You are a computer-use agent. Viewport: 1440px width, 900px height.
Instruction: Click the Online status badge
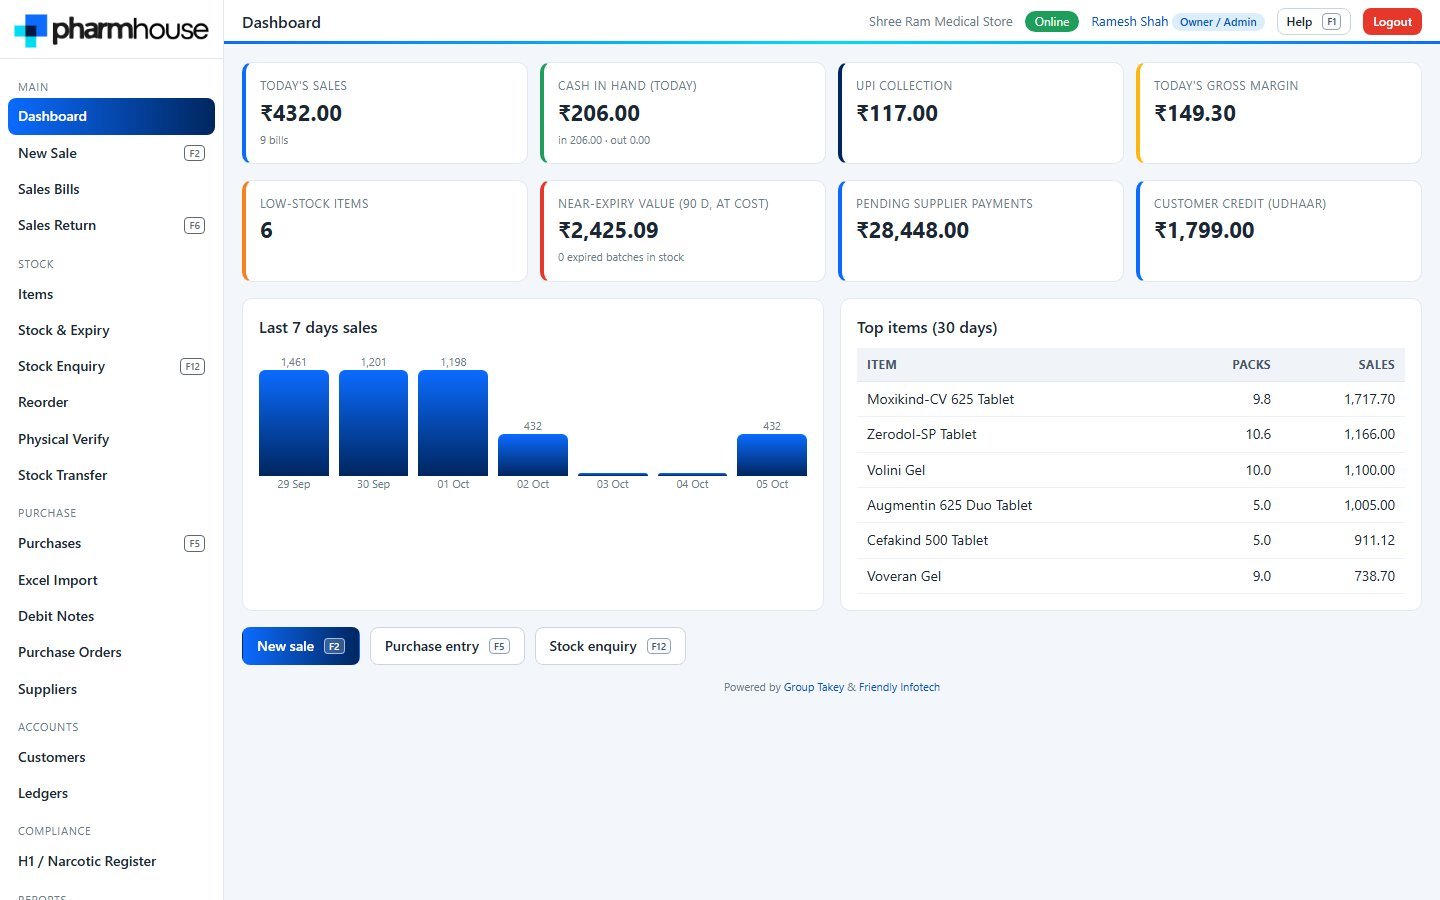(1052, 22)
